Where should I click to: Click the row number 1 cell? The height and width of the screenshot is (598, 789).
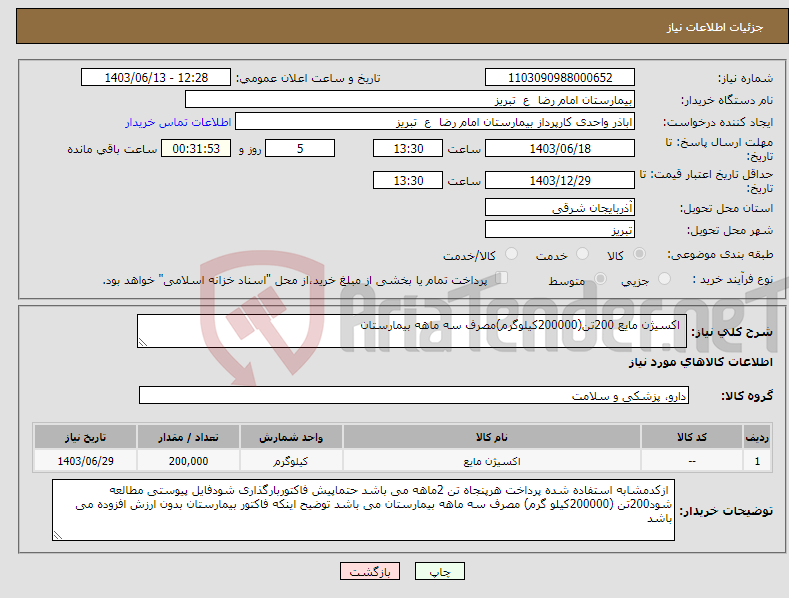point(757,461)
